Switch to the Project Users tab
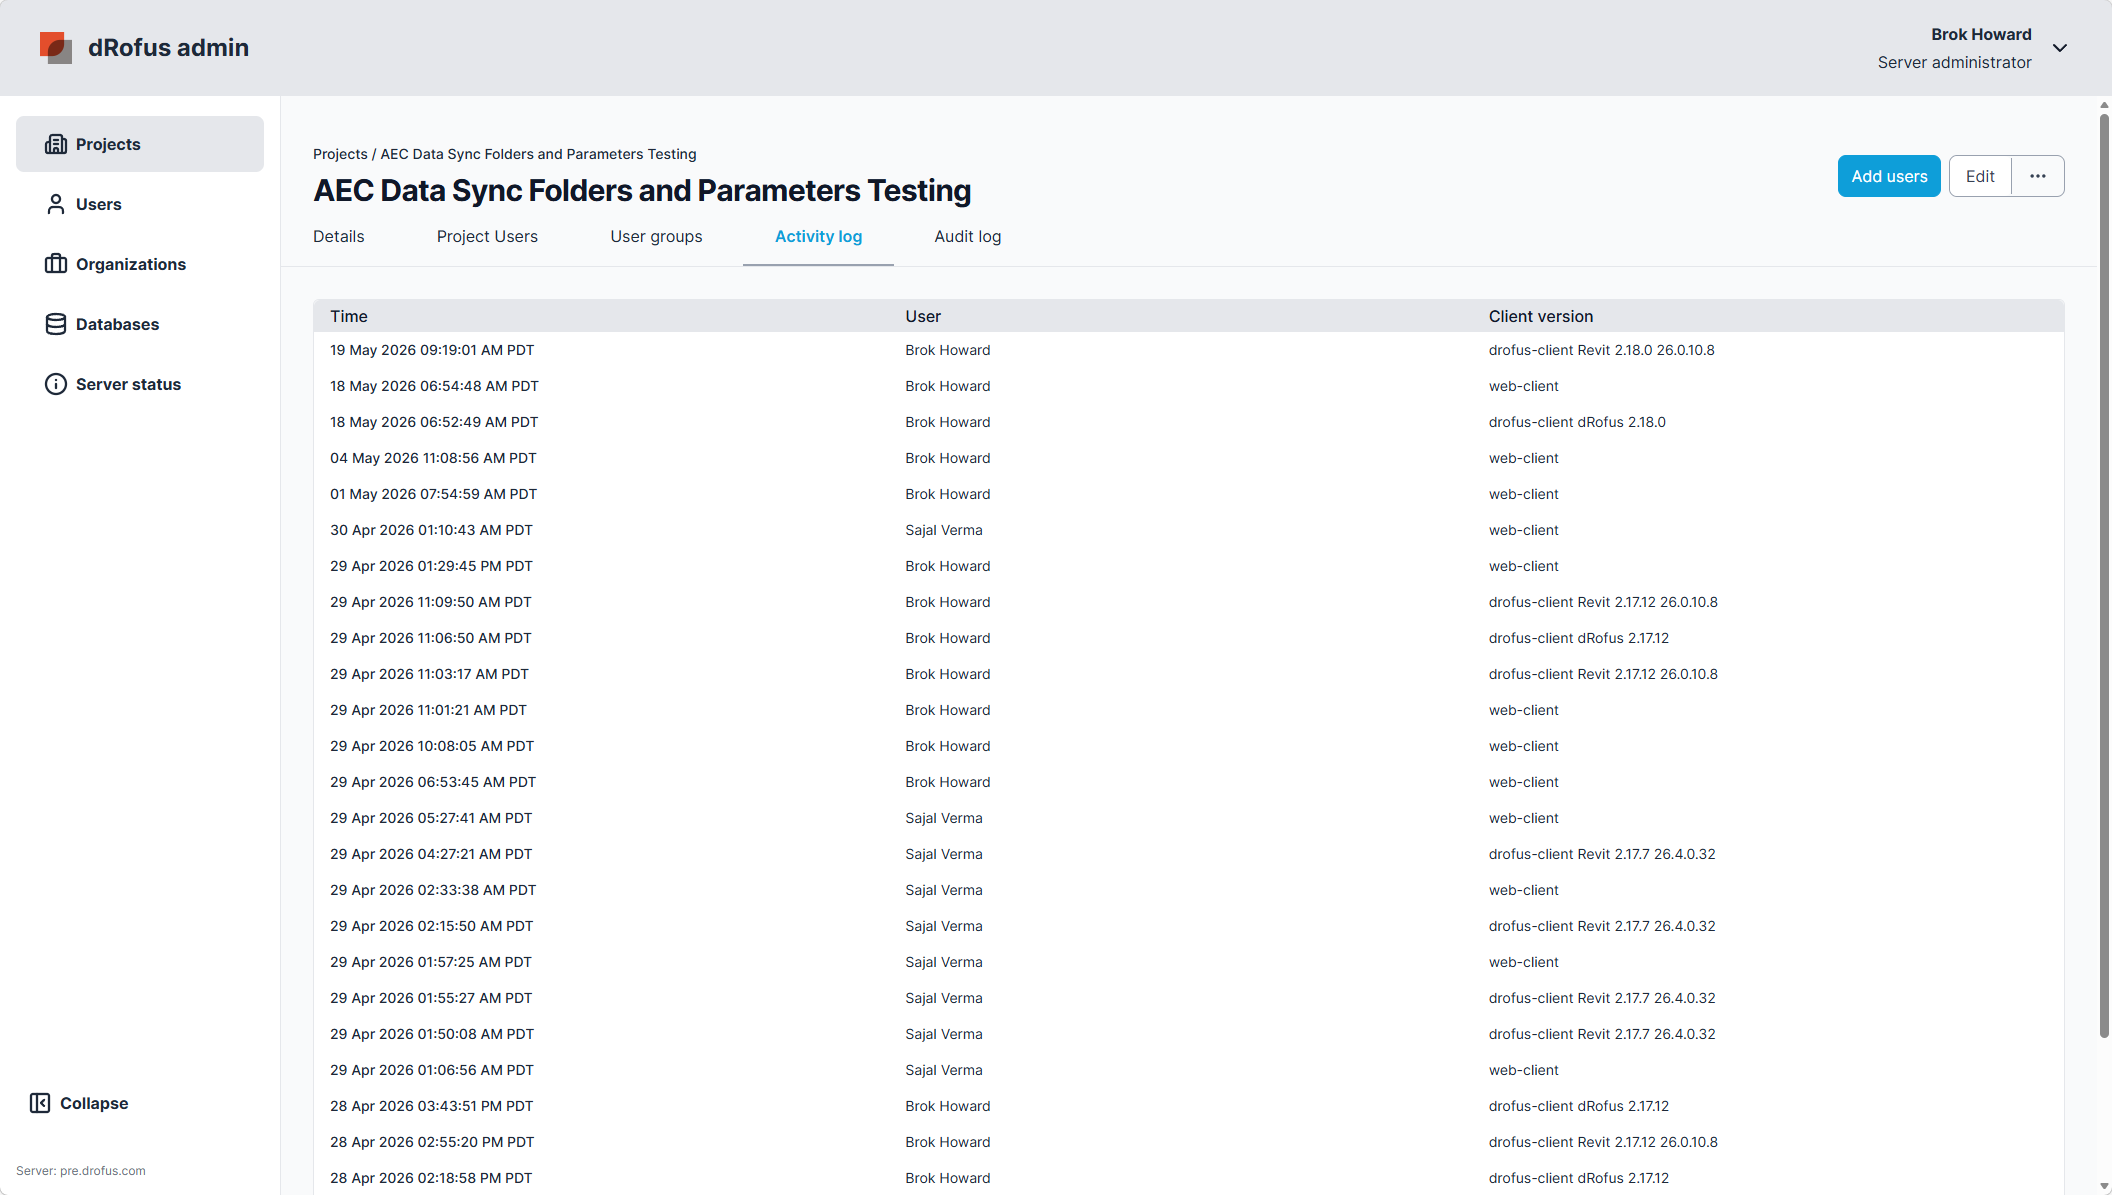 click(487, 236)
